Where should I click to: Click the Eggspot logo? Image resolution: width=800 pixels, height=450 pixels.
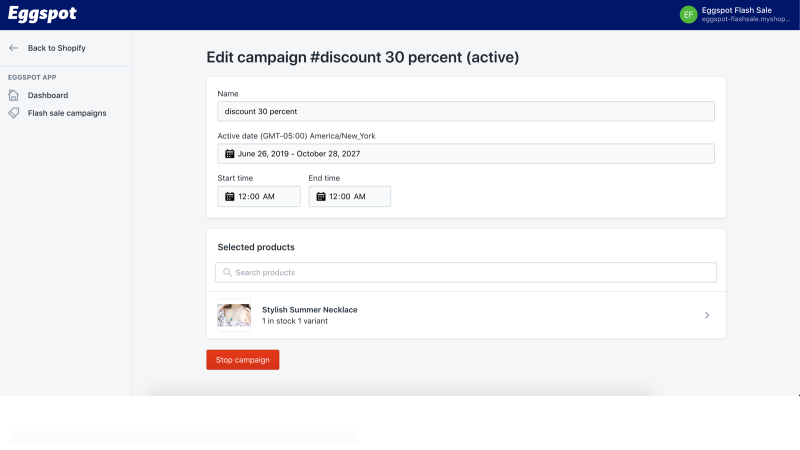click(42, 14)
